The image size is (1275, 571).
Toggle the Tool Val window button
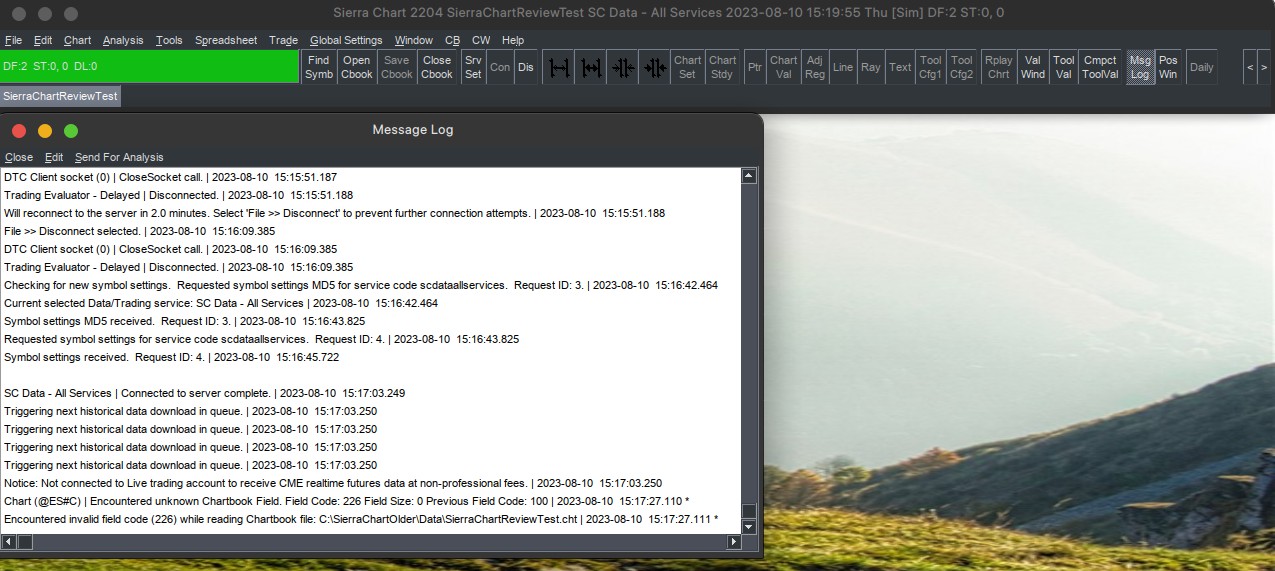pos(1064,67)
